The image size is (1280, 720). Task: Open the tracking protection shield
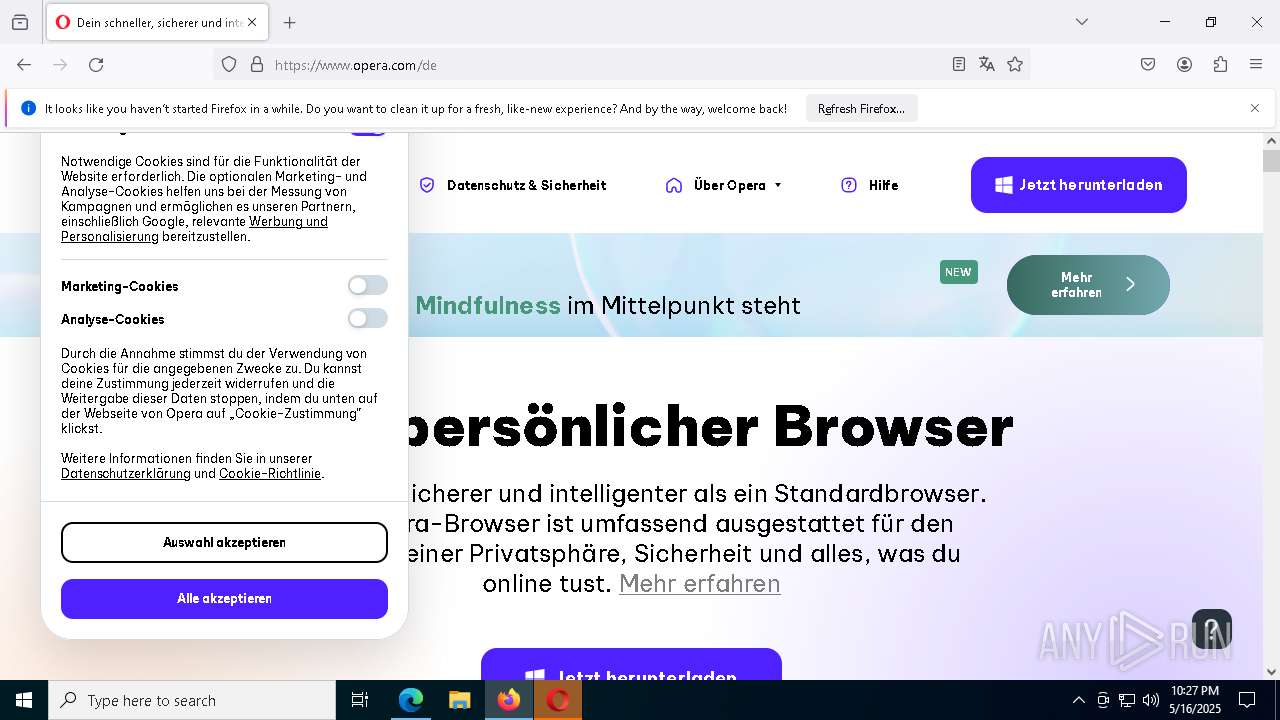(229, 64)
